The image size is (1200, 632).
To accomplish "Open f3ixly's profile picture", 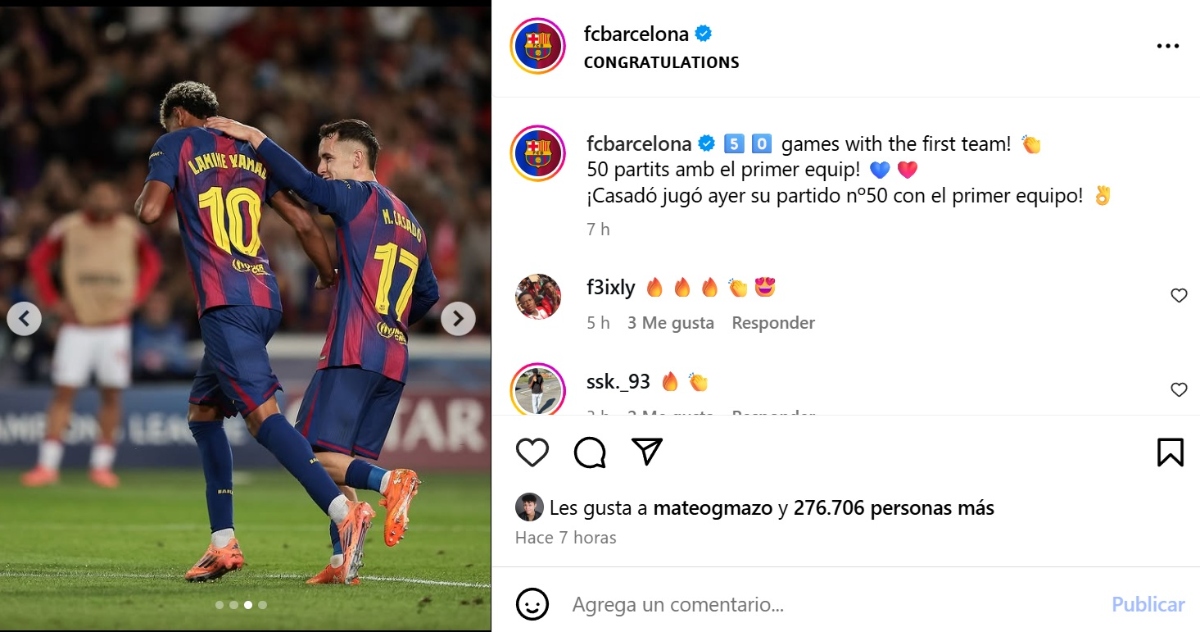I will click(x=538, y=296).
